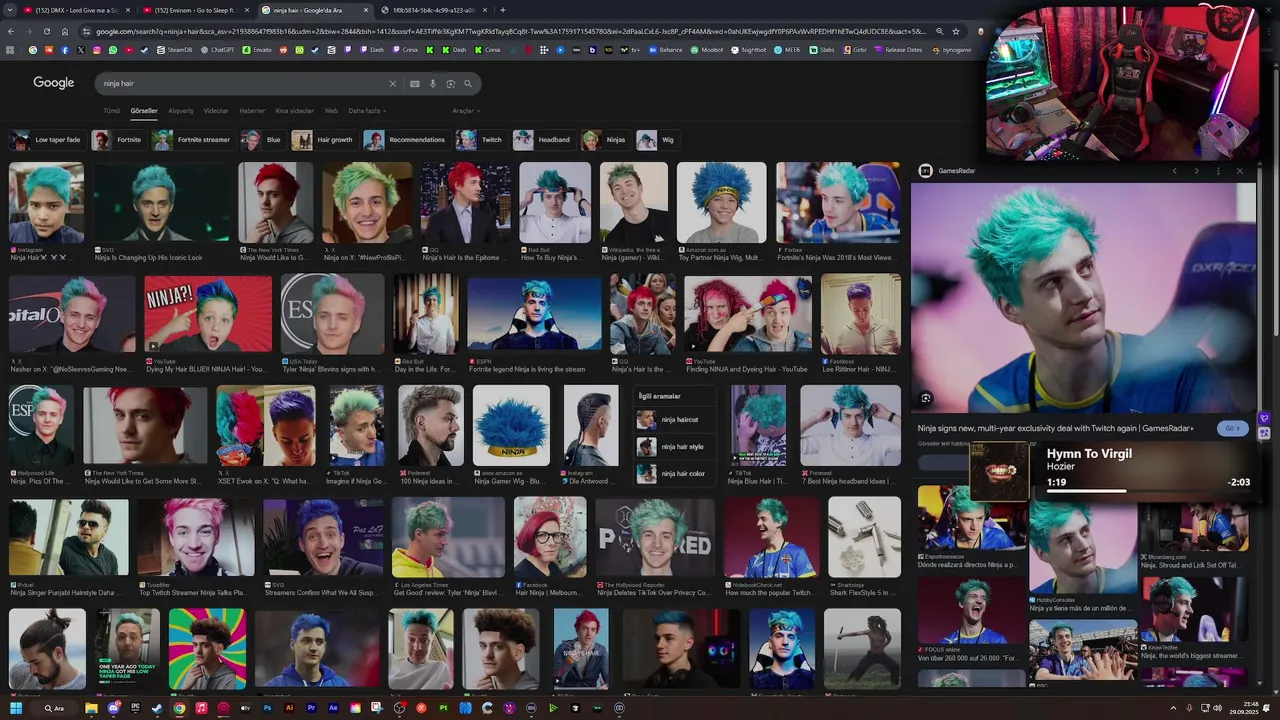Open browser home page button
This screenshot has height=720, width=1280.
[64, 31]
